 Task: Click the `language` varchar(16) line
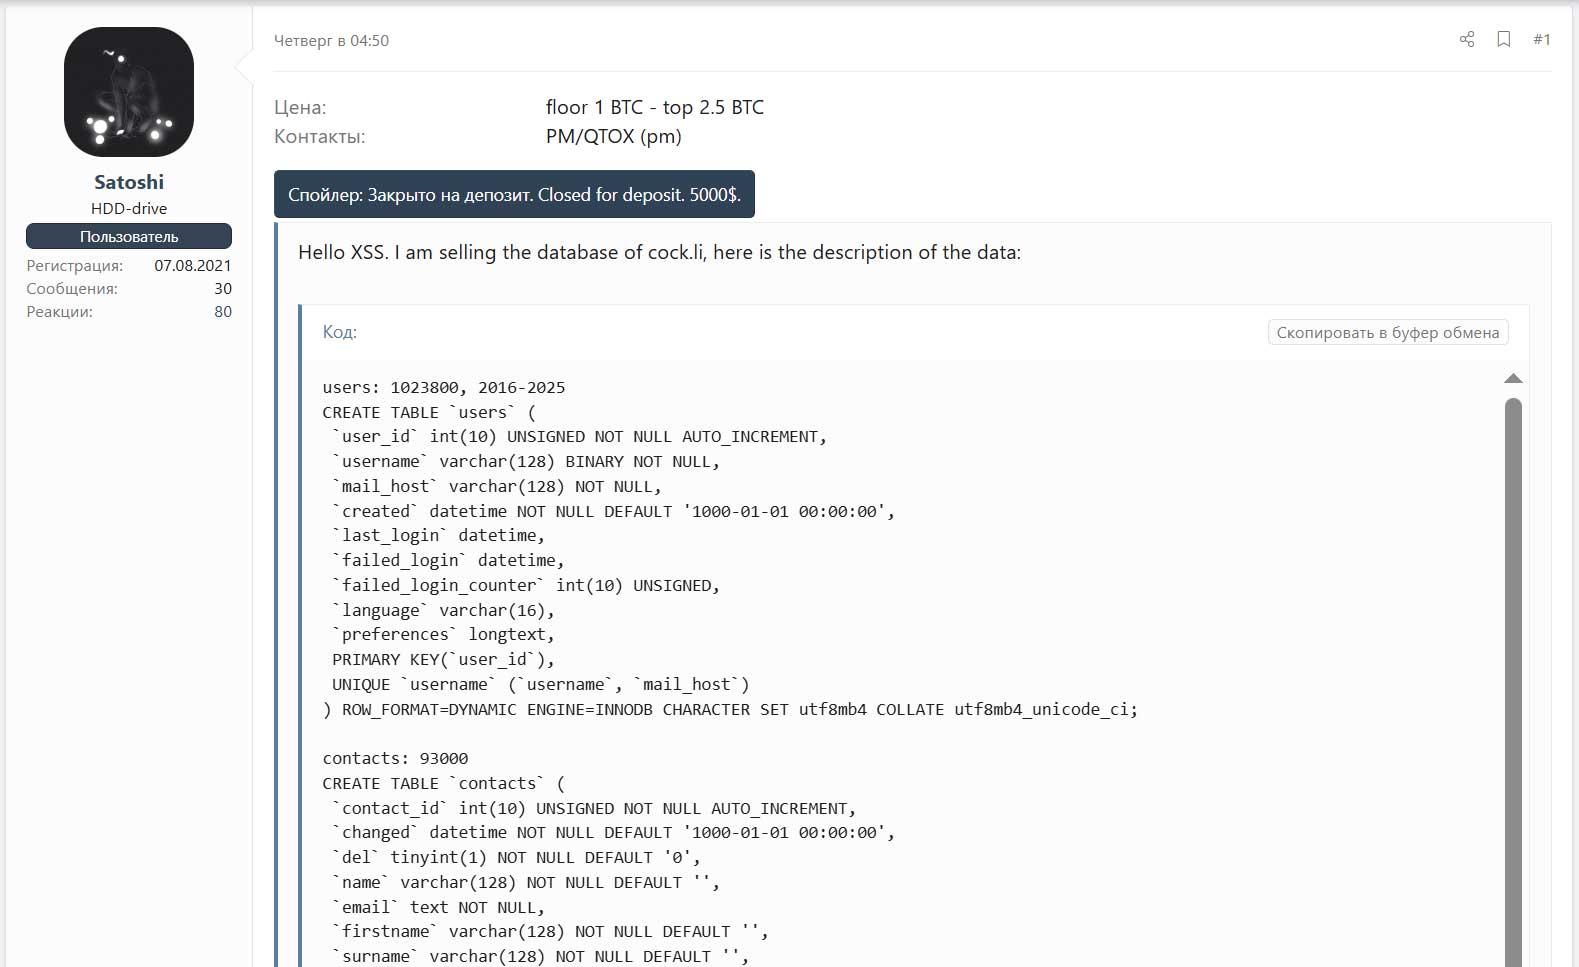tap(443, 610)
